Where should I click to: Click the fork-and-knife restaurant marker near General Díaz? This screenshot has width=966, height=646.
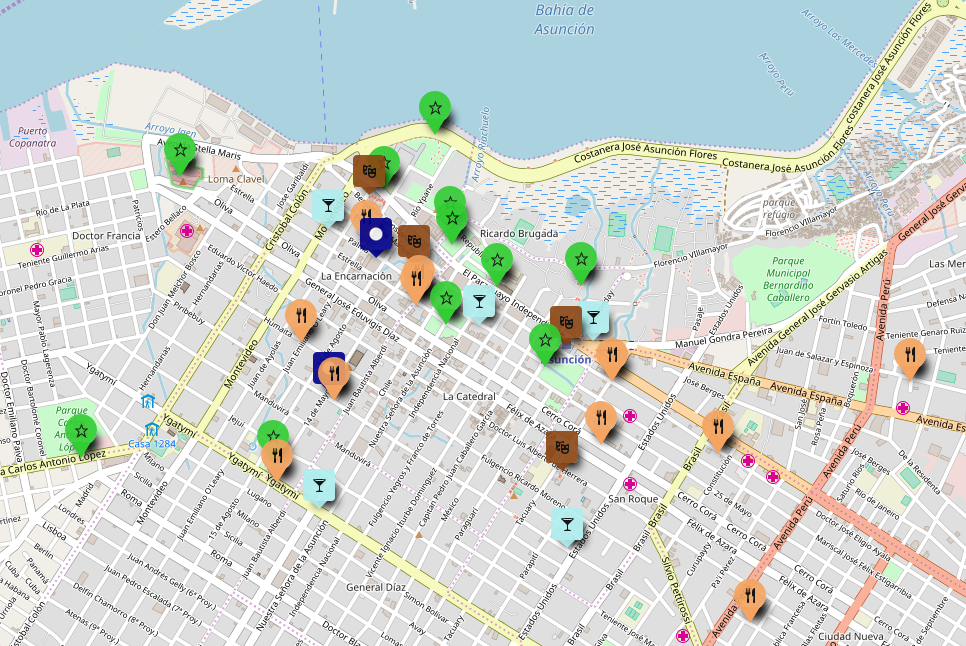click(x=750, y=594)
